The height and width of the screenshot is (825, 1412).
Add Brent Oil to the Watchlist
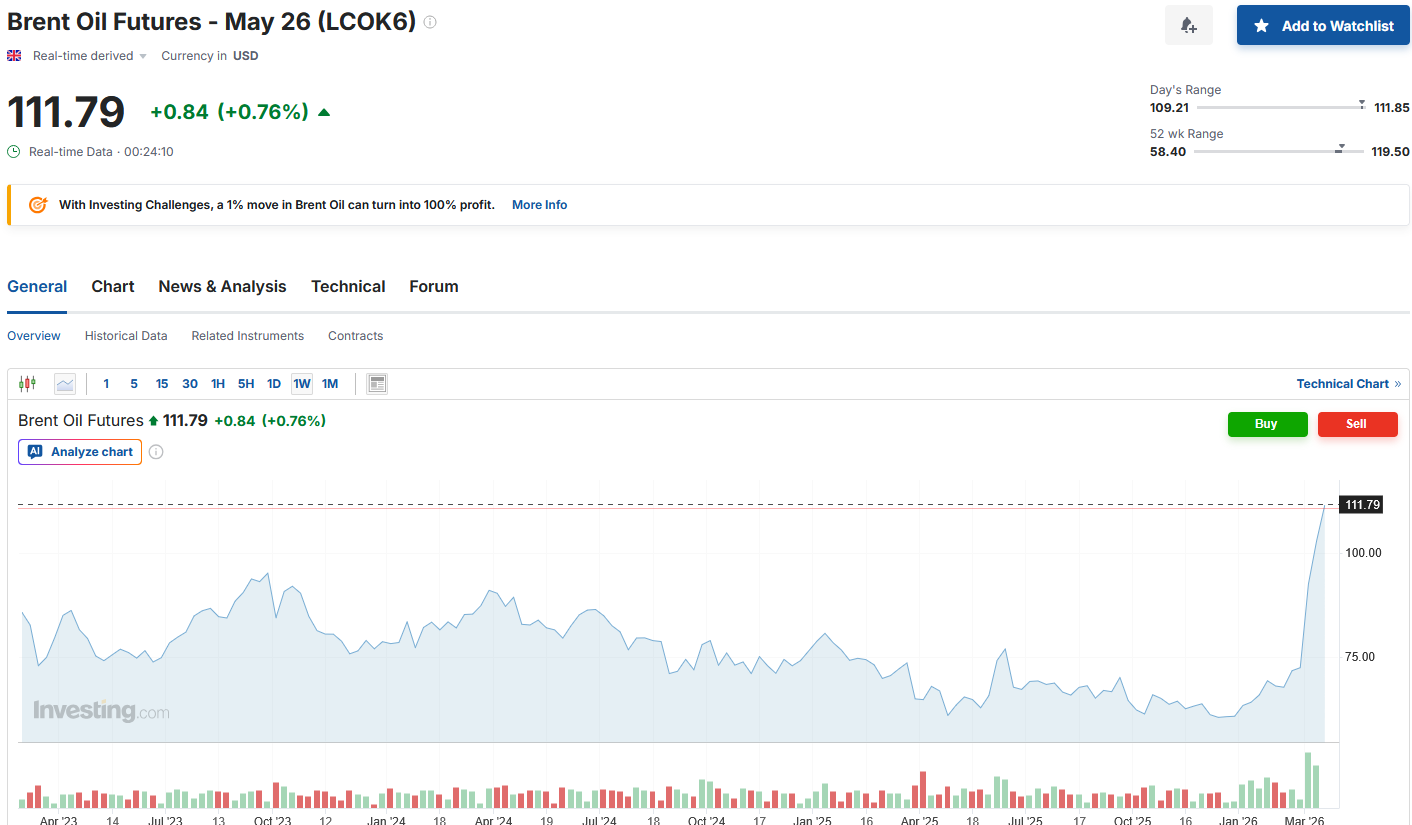pos(1323,25)
